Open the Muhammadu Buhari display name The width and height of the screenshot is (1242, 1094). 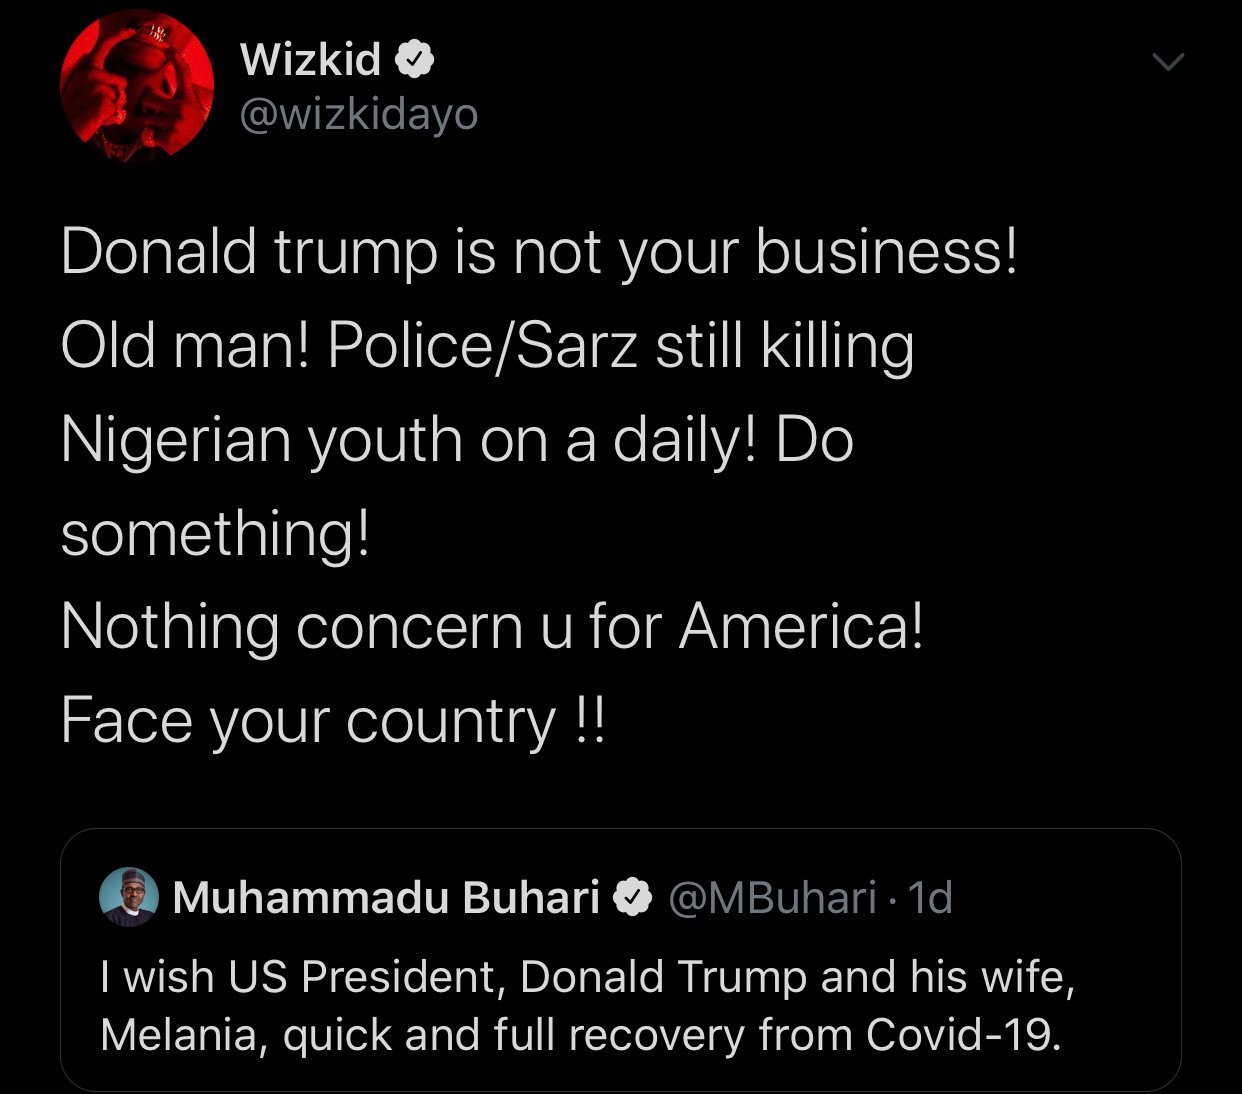[386, 897]
